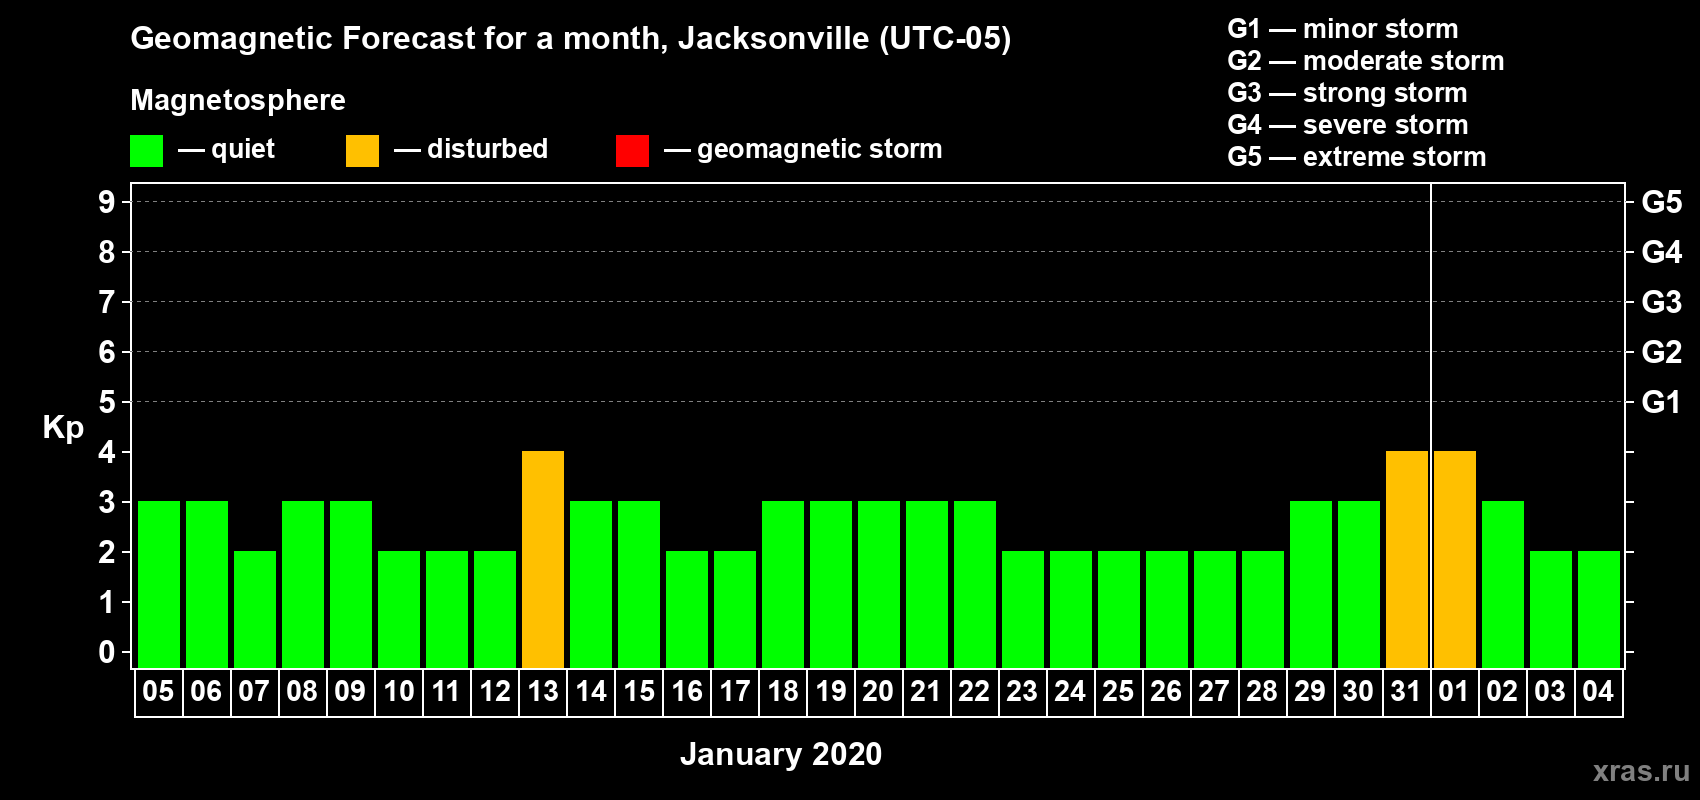This screenshot has height=800, width=1700.
Task: Click the Kp value 9 tick label
Action: (x=107, y=202)
